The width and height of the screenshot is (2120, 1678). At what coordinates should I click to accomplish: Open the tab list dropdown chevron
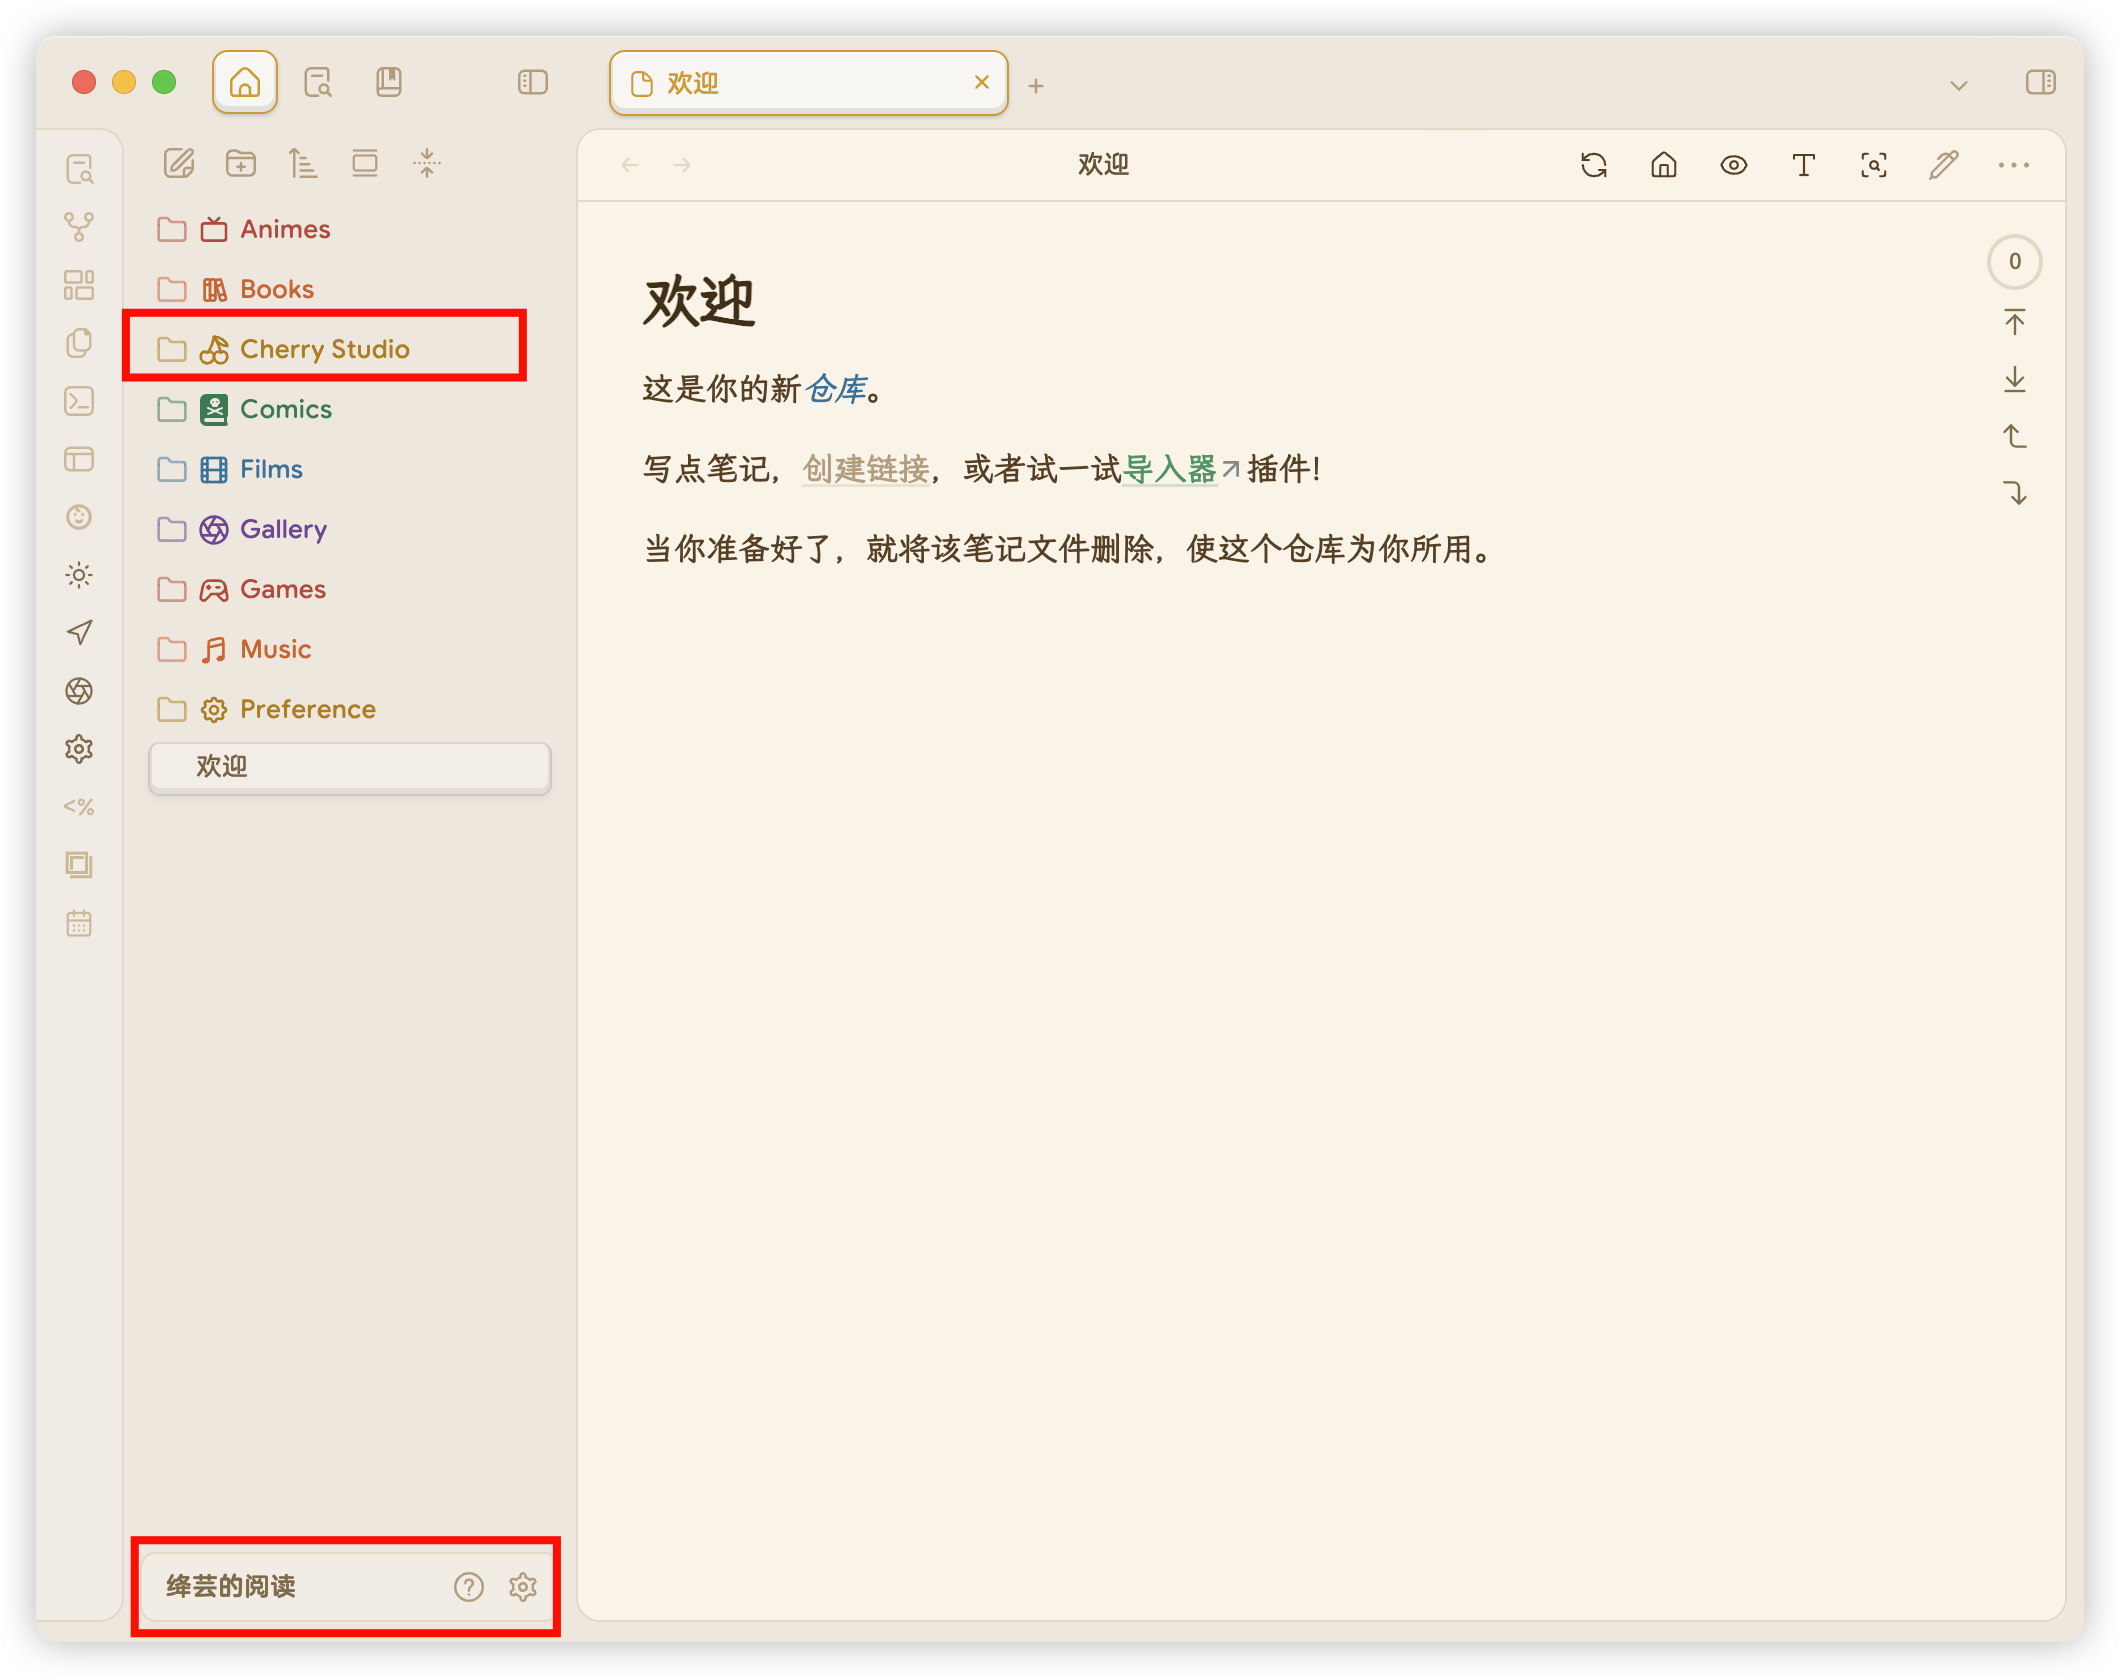pyautogui.click(x=1958, y=86)
